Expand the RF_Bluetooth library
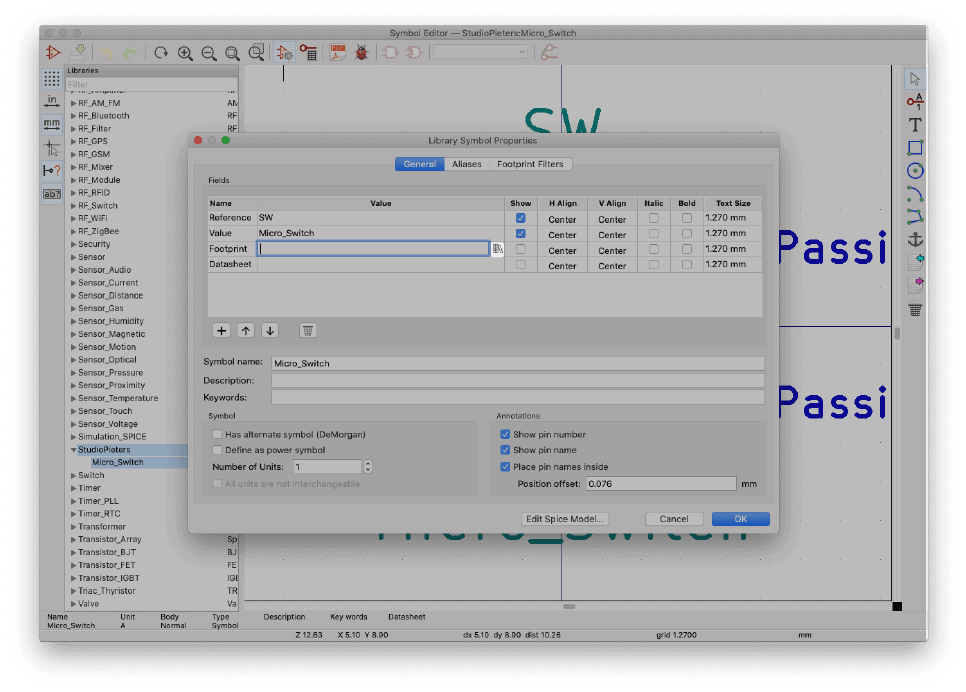Image resolution: width=966 pixels, height=692 pixels. coord(73,116)
